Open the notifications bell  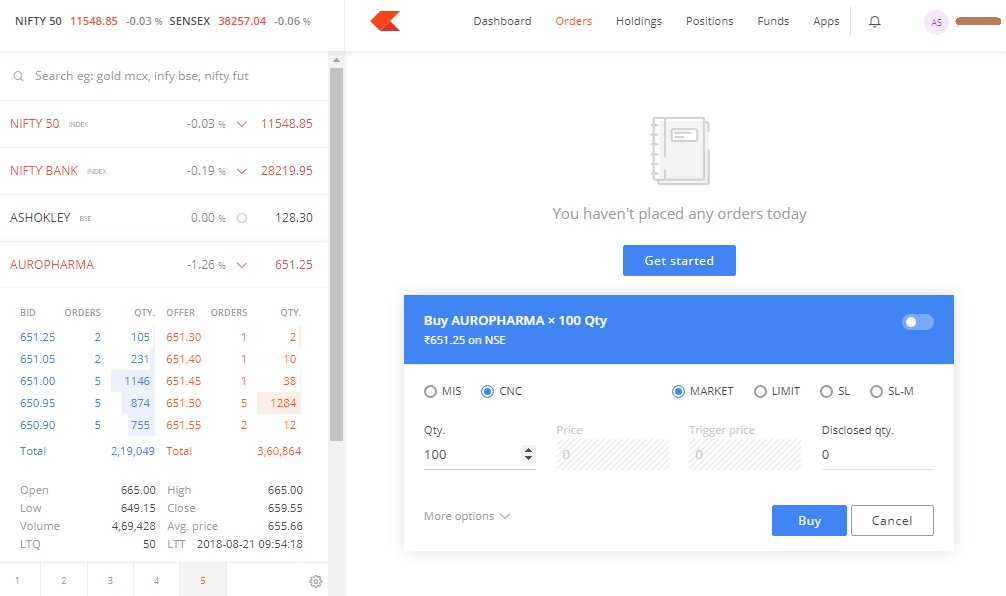pos(874,22)
